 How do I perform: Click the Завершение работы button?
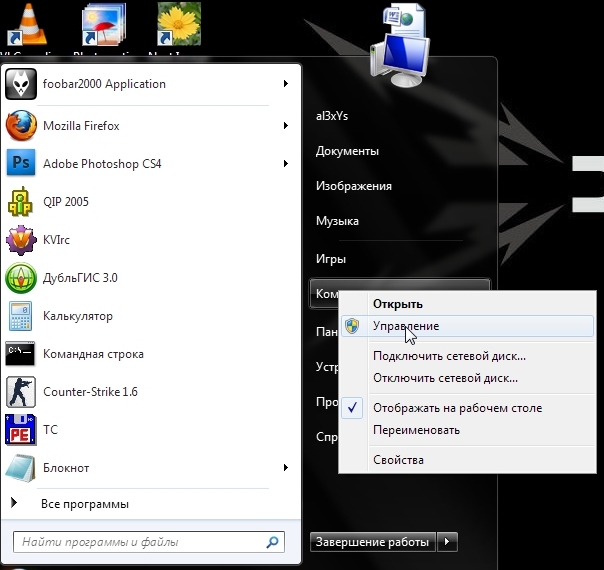[372, 542]
